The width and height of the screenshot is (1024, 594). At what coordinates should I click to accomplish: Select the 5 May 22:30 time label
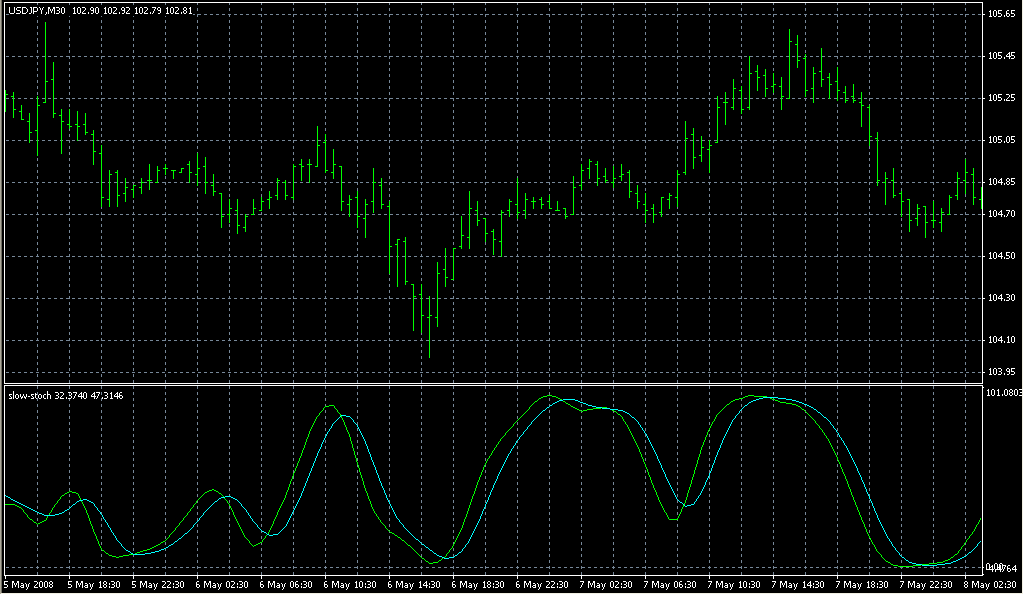(160, 584)
